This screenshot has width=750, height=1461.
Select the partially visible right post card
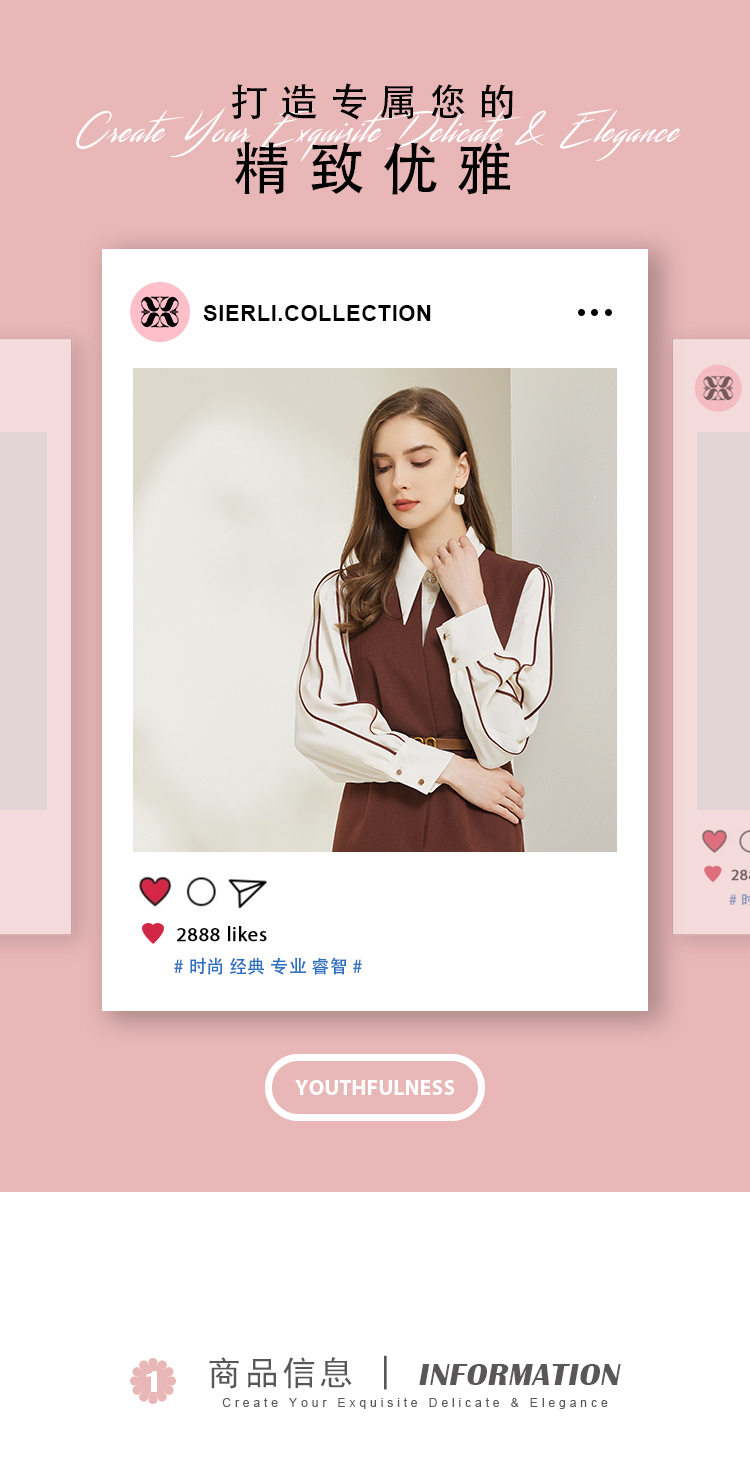pos(711,637)
